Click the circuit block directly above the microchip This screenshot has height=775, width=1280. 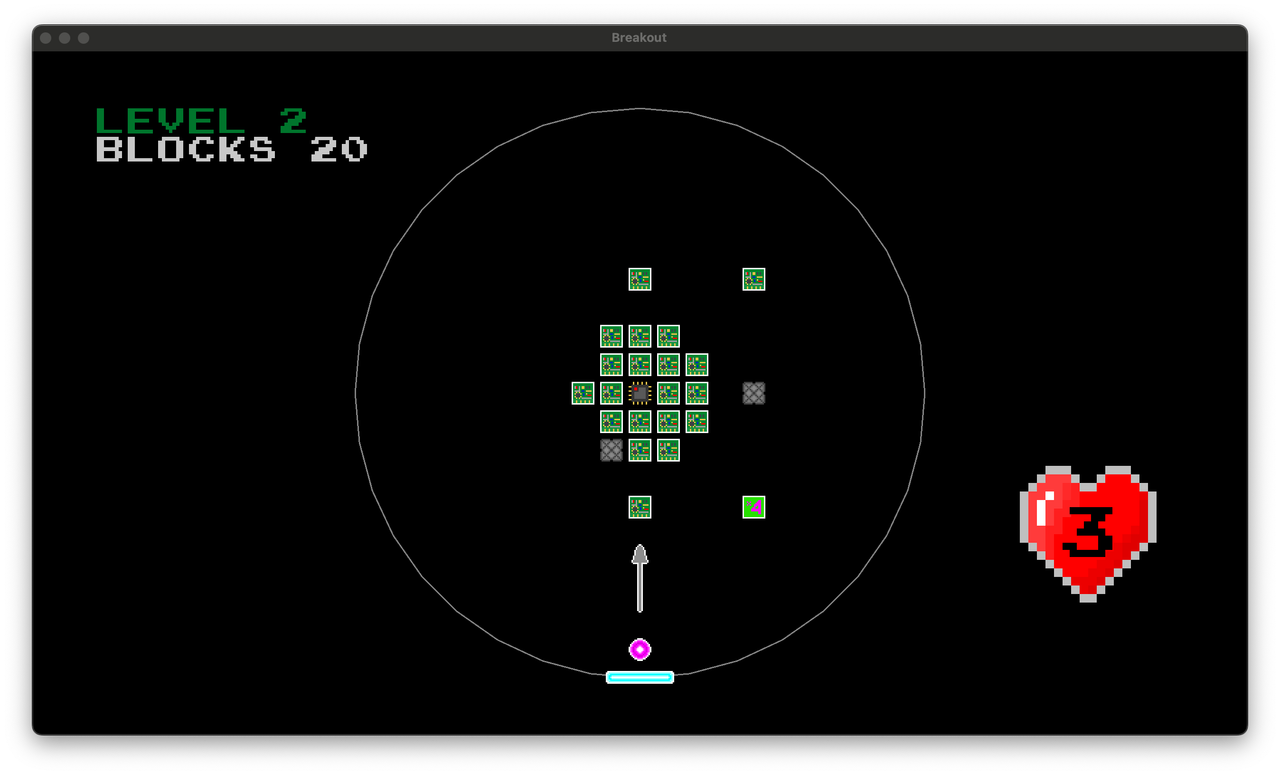click(x=640, y=364)
